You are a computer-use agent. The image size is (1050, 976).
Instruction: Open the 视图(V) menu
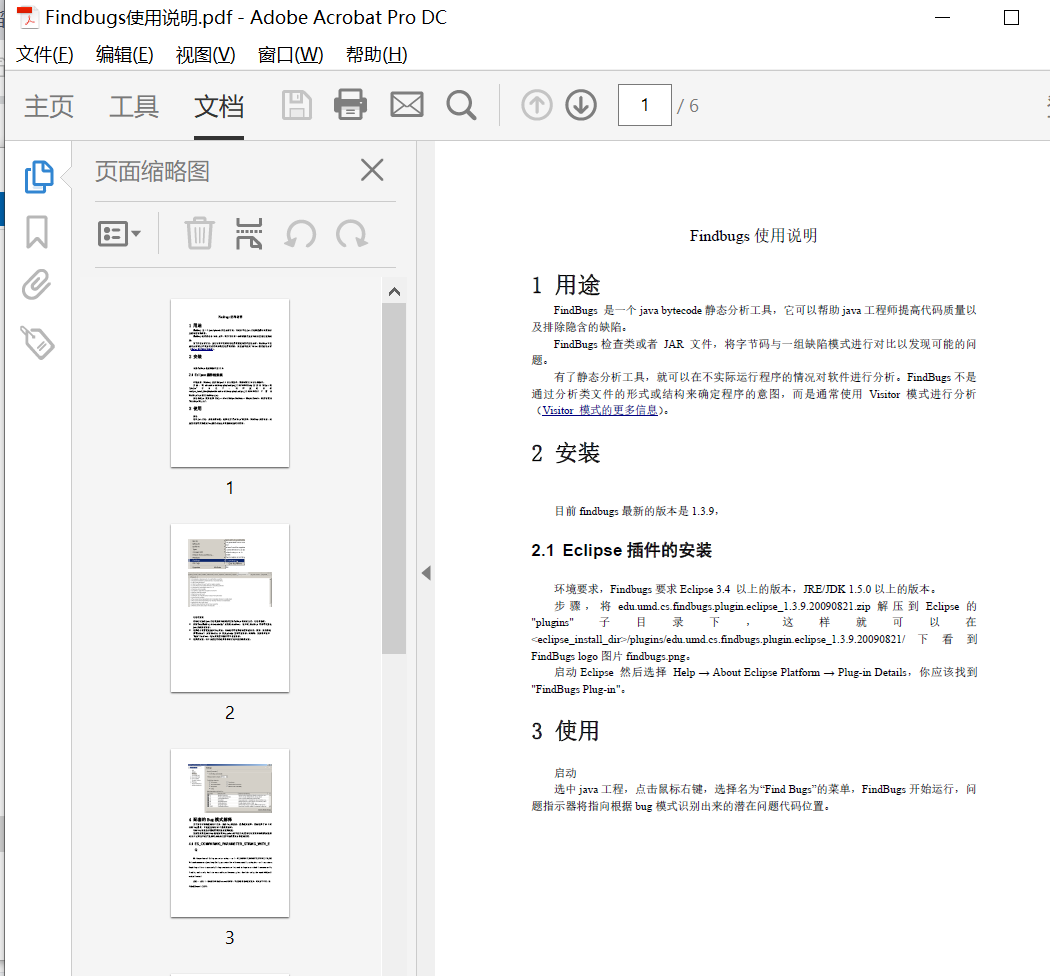tap(206, 54)
